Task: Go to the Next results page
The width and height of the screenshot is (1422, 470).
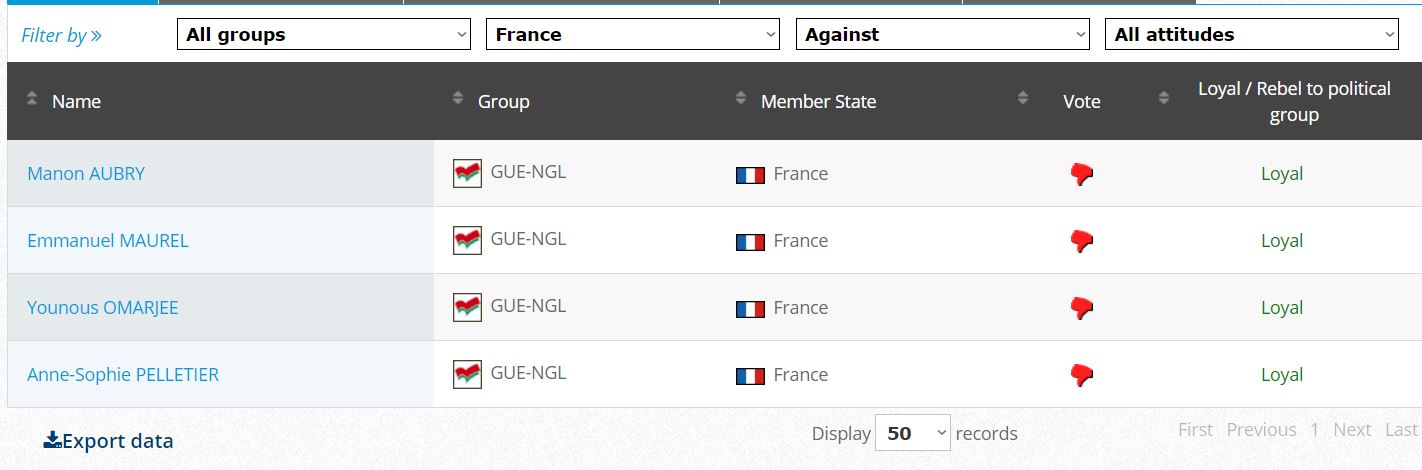Action: pos(1352,430)
